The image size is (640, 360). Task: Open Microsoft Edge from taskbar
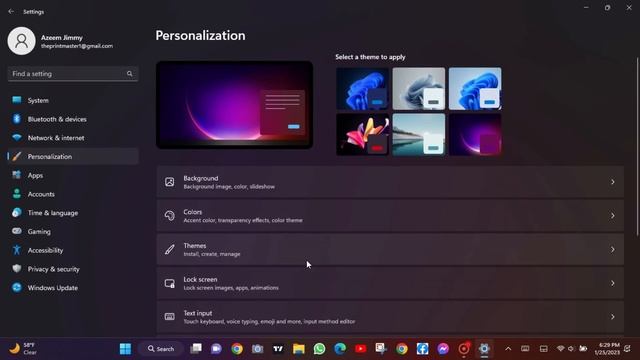[x=340, y=349]
